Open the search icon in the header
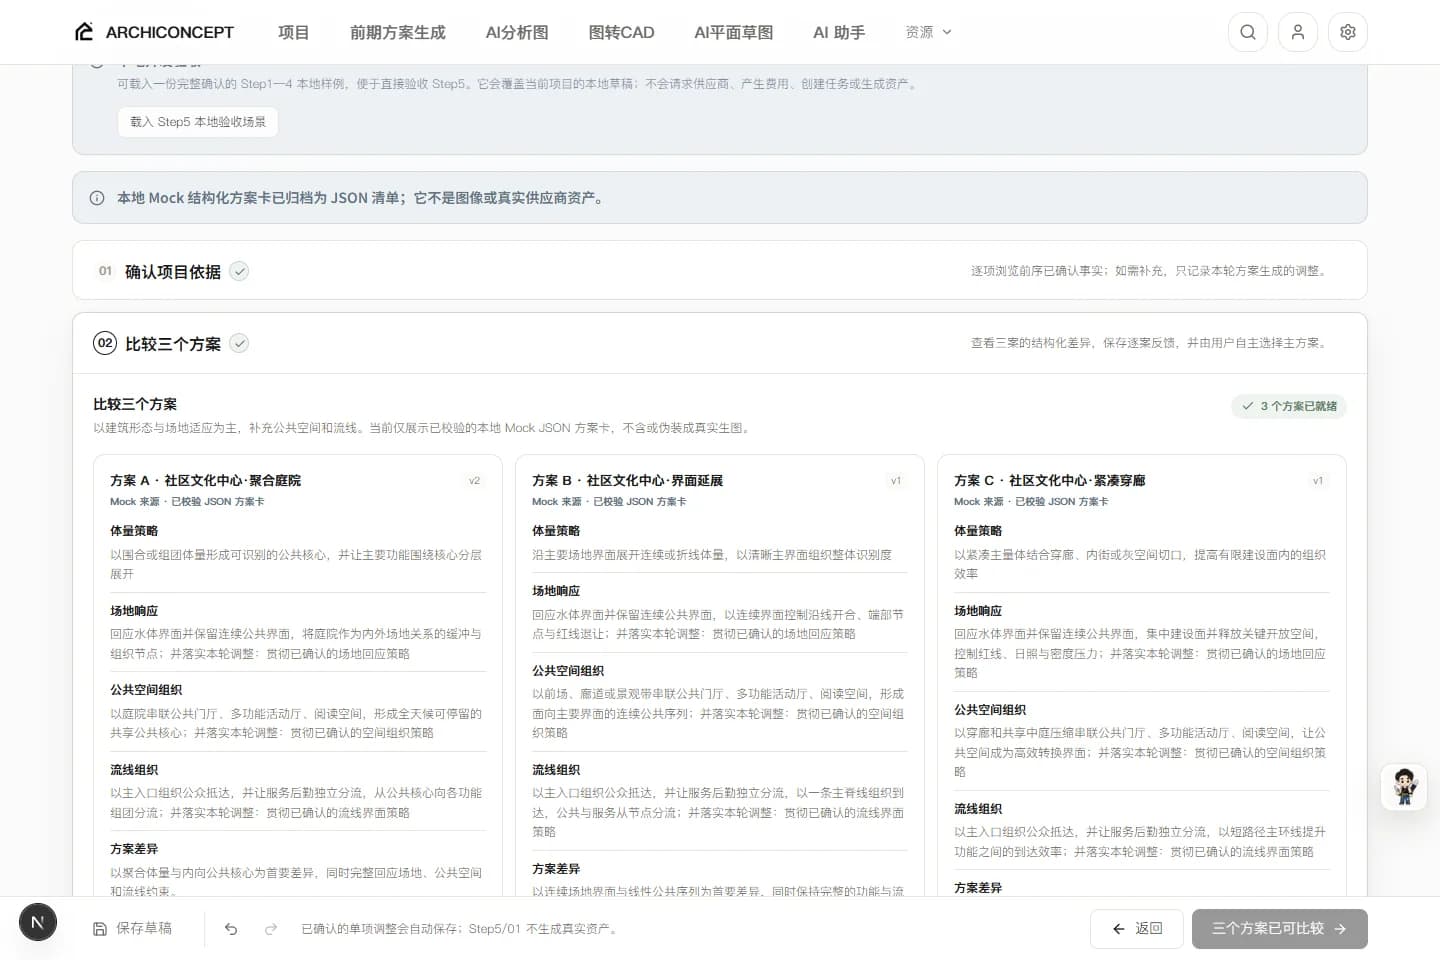 [1248, 32]
